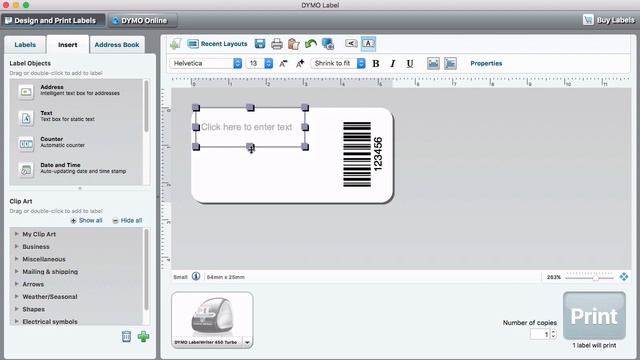The width and height of the screenshot is (640, 360).
Task: Click the paste clipboard icon
Action: tap(293, 44)
